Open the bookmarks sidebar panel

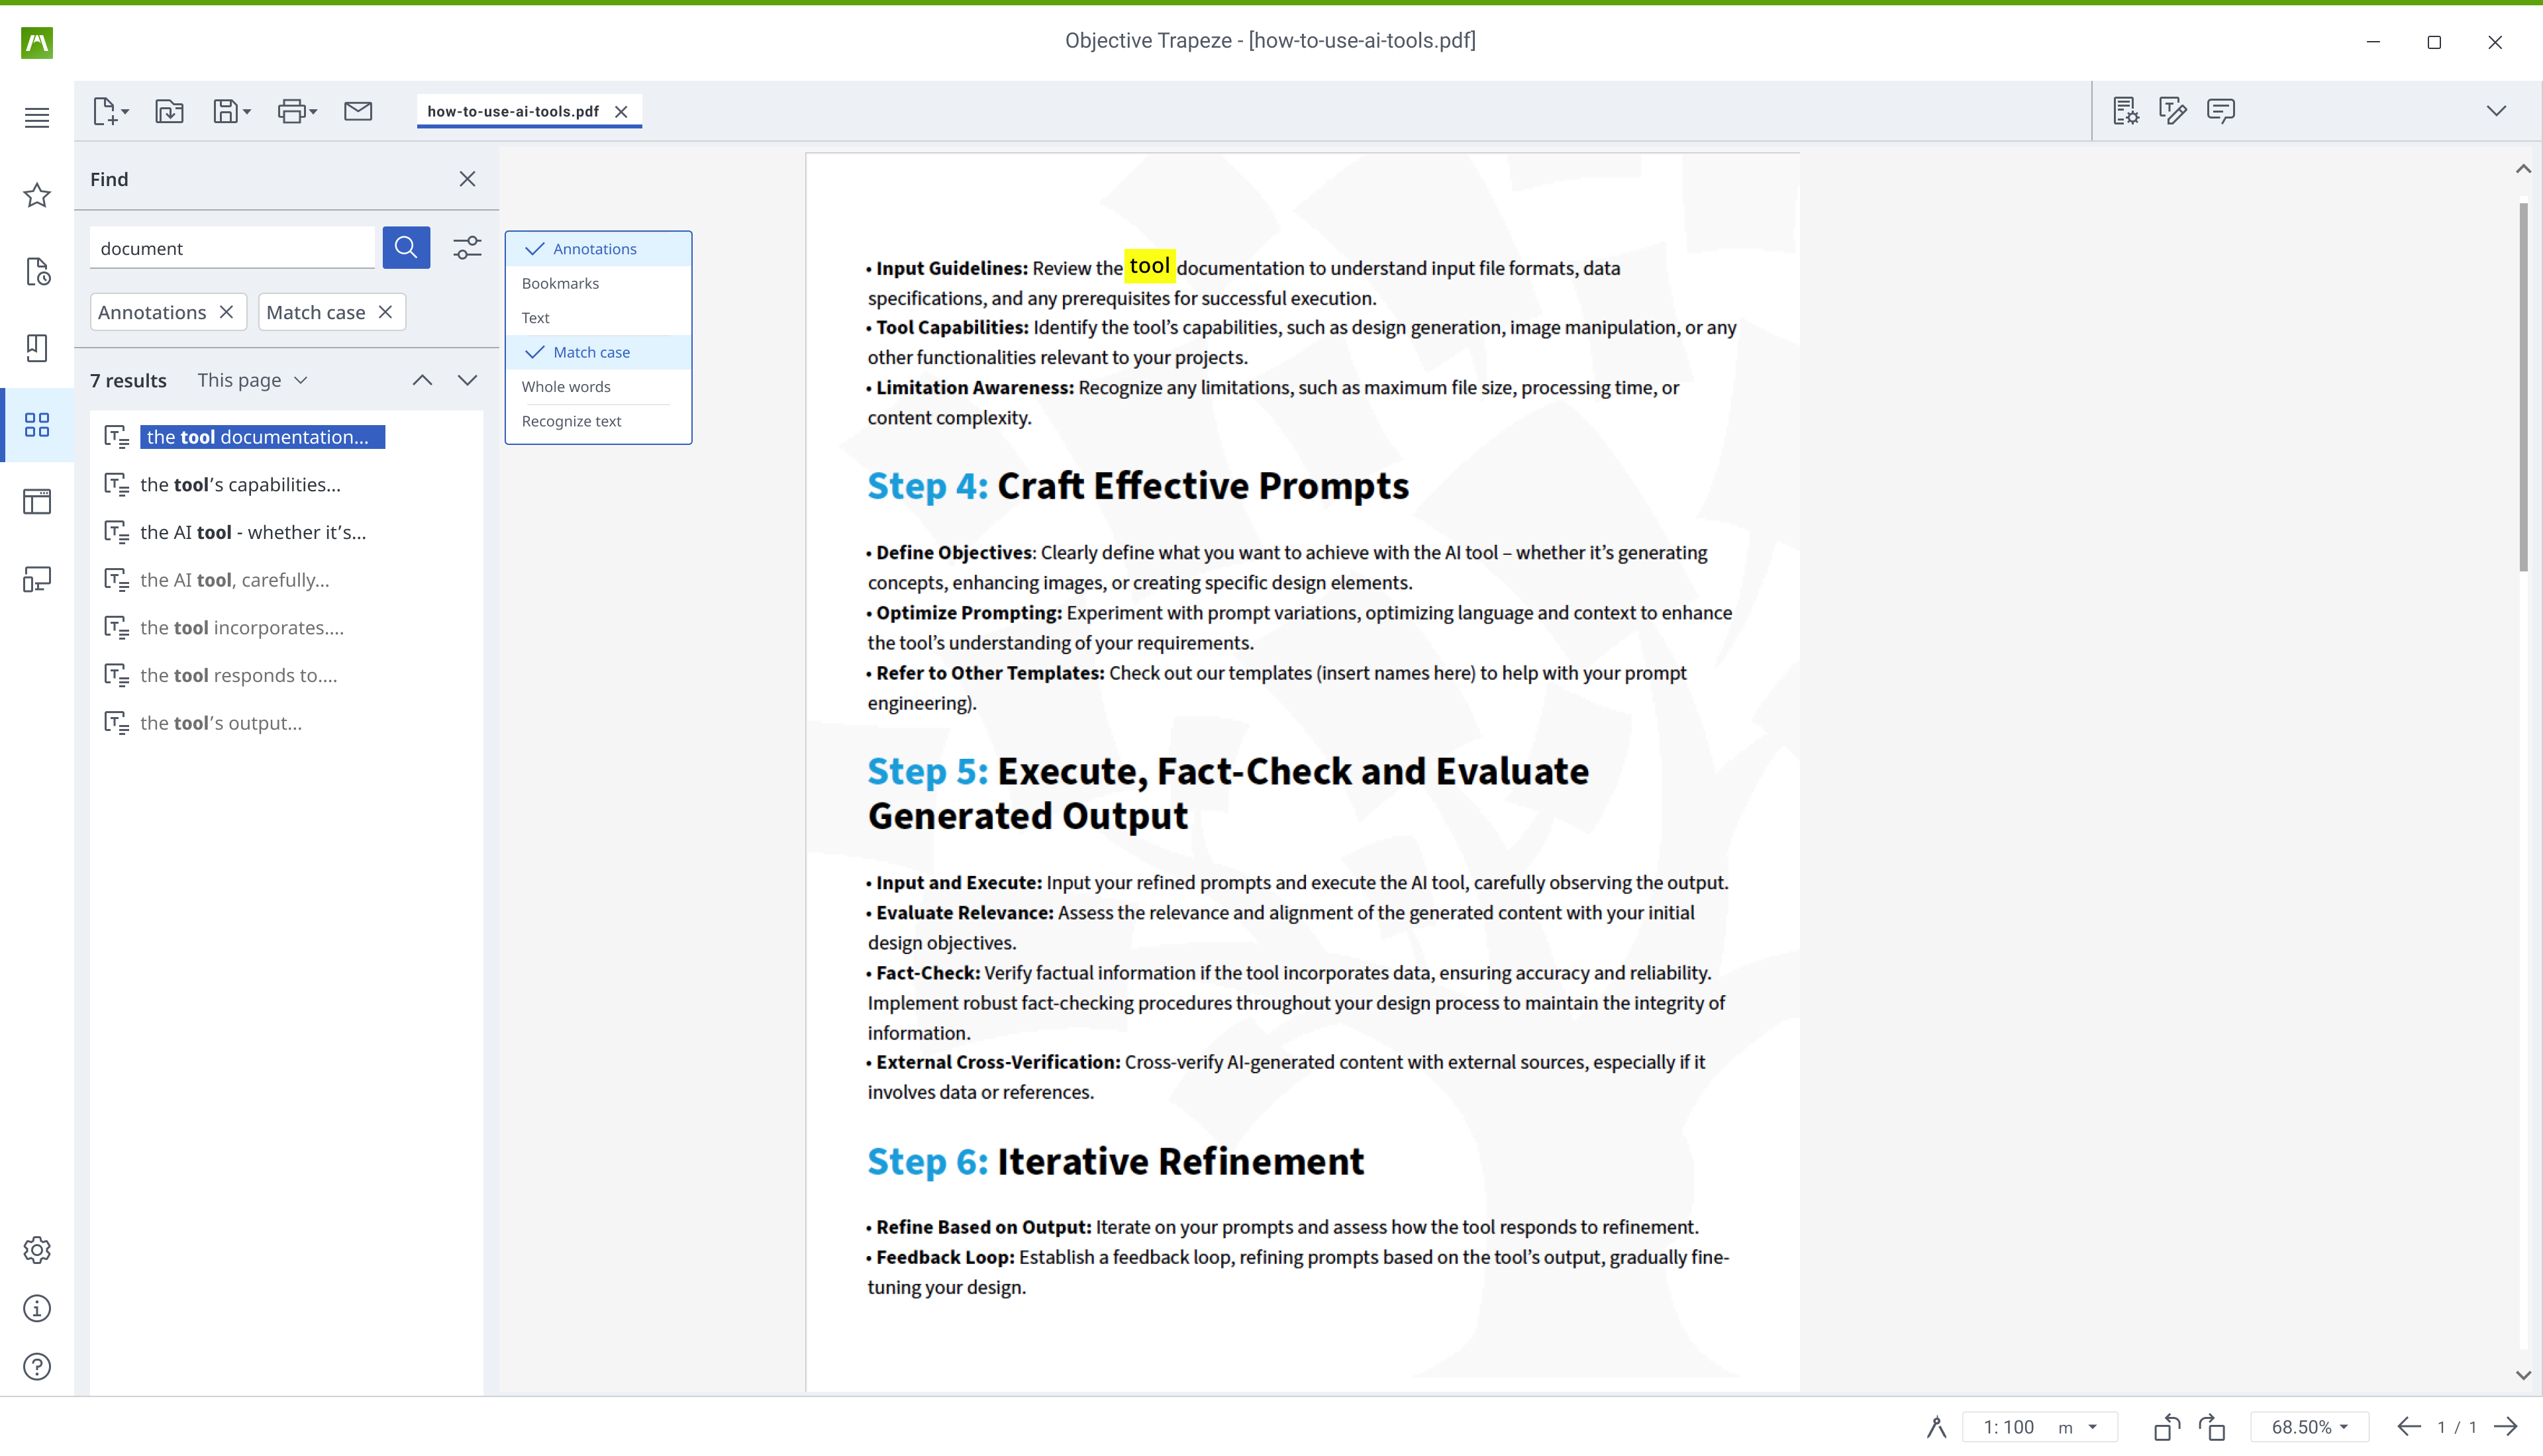click(x=37, y=348)
